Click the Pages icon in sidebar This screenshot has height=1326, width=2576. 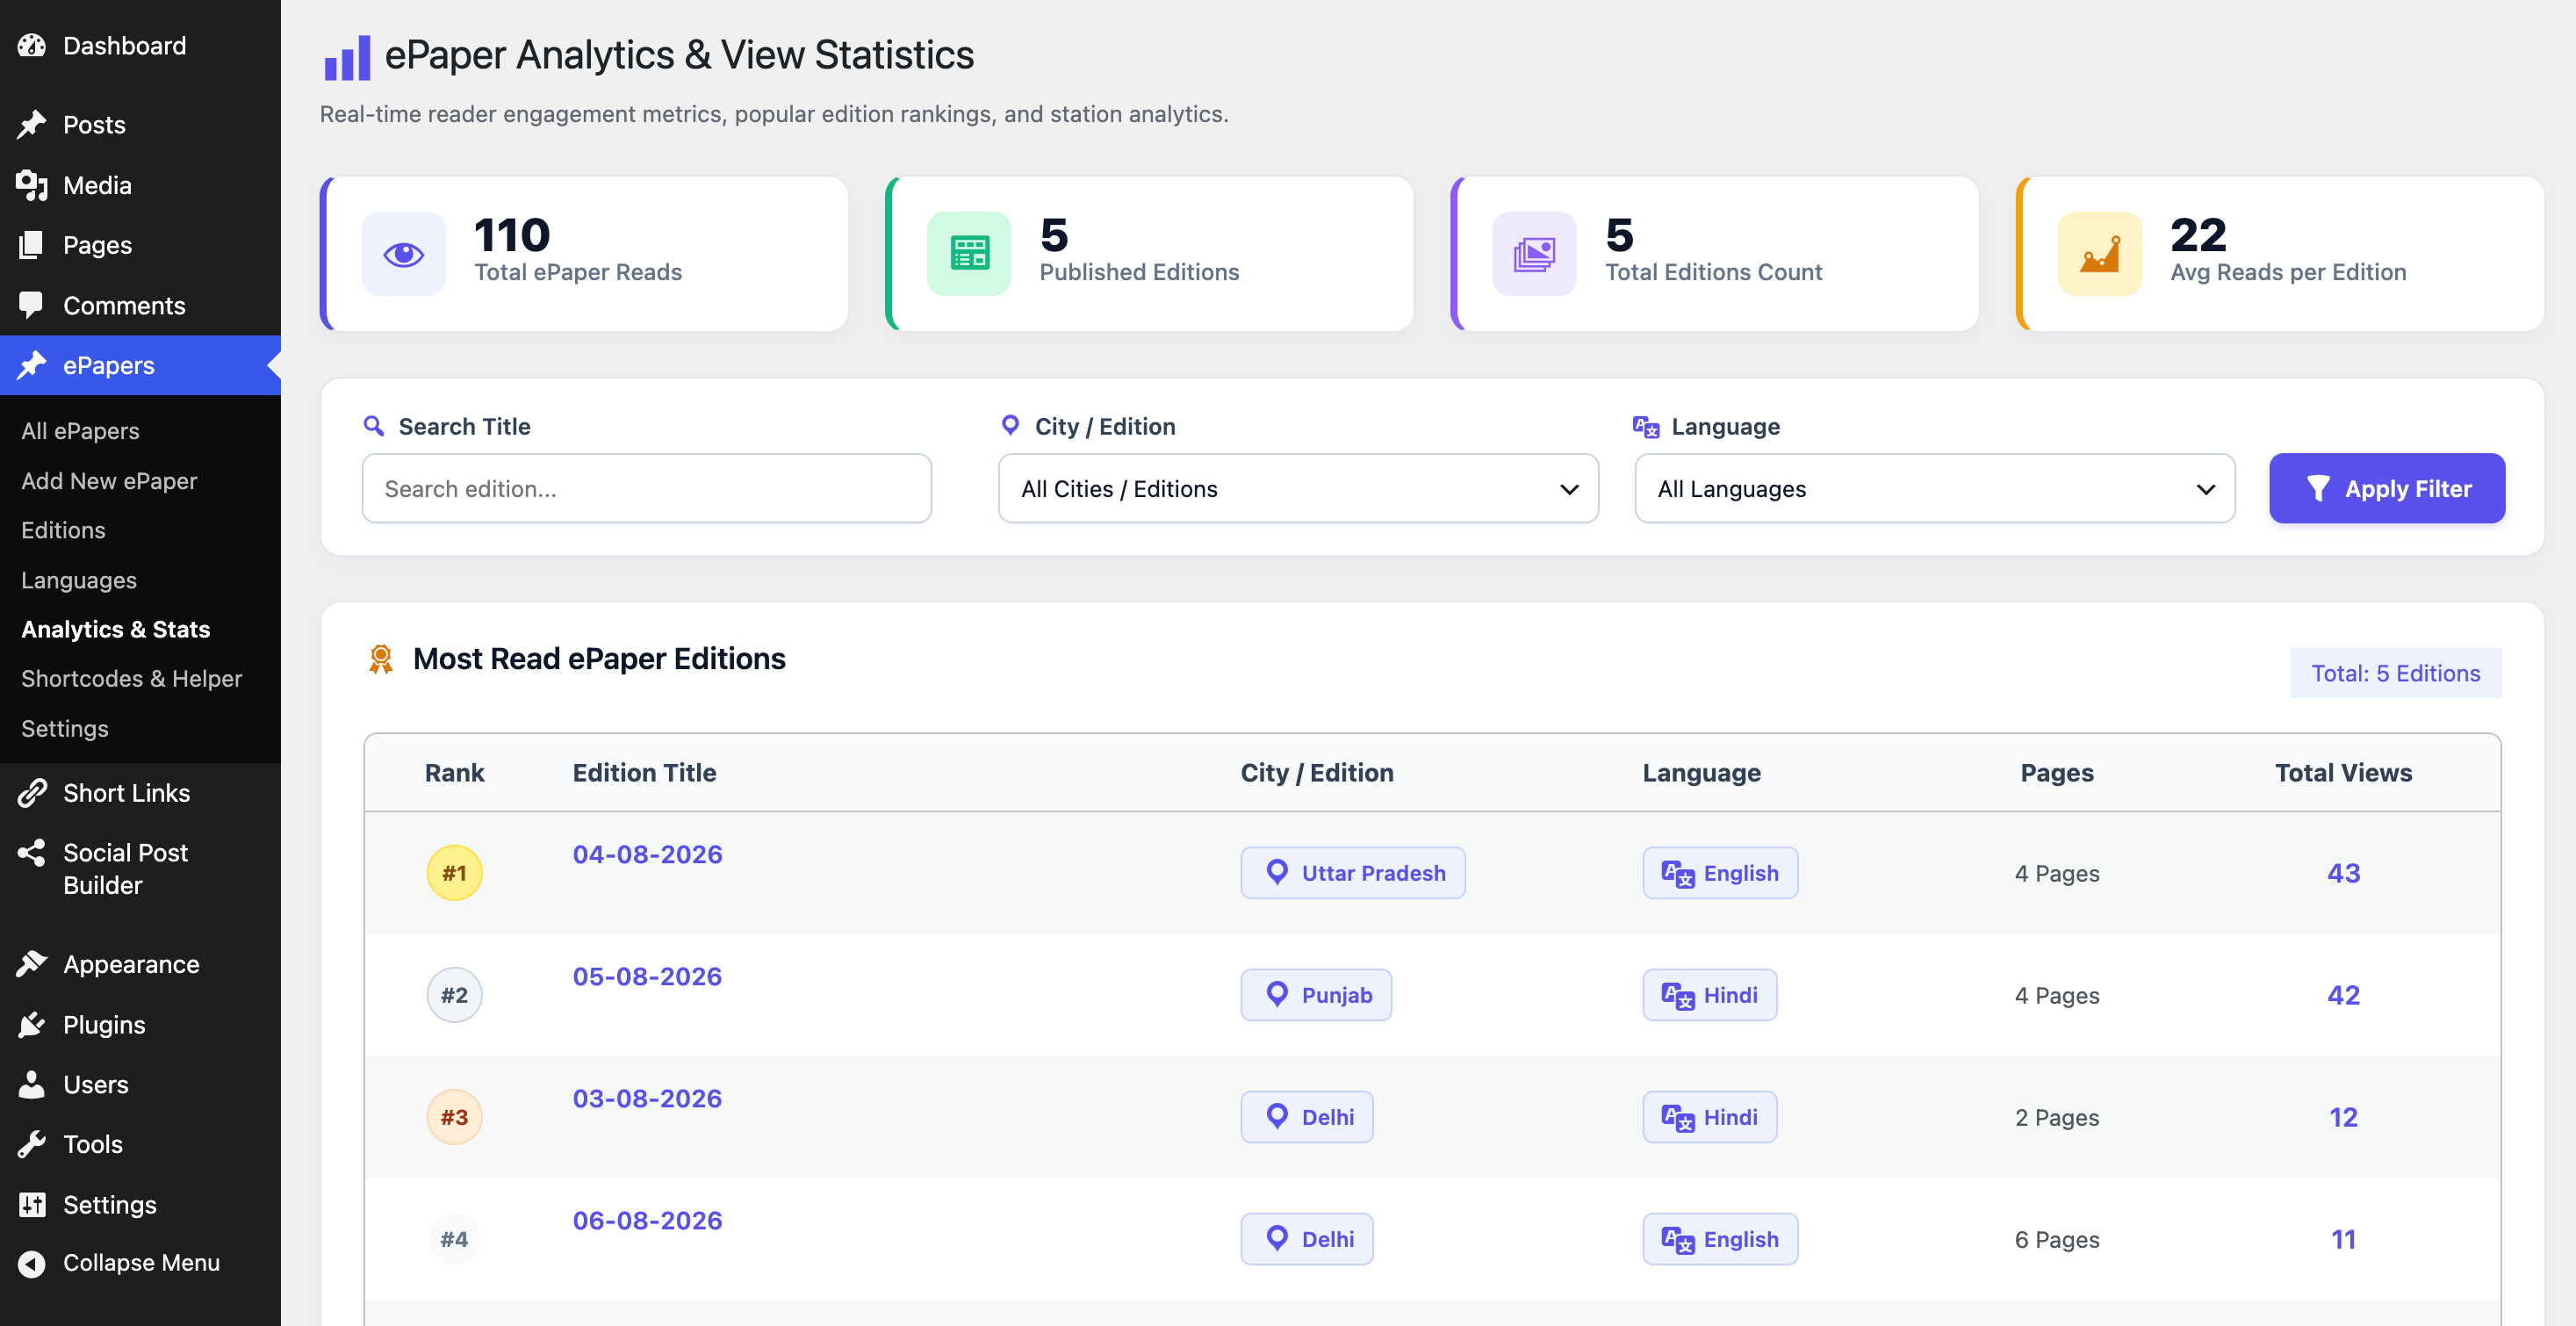tap(32, 245)
